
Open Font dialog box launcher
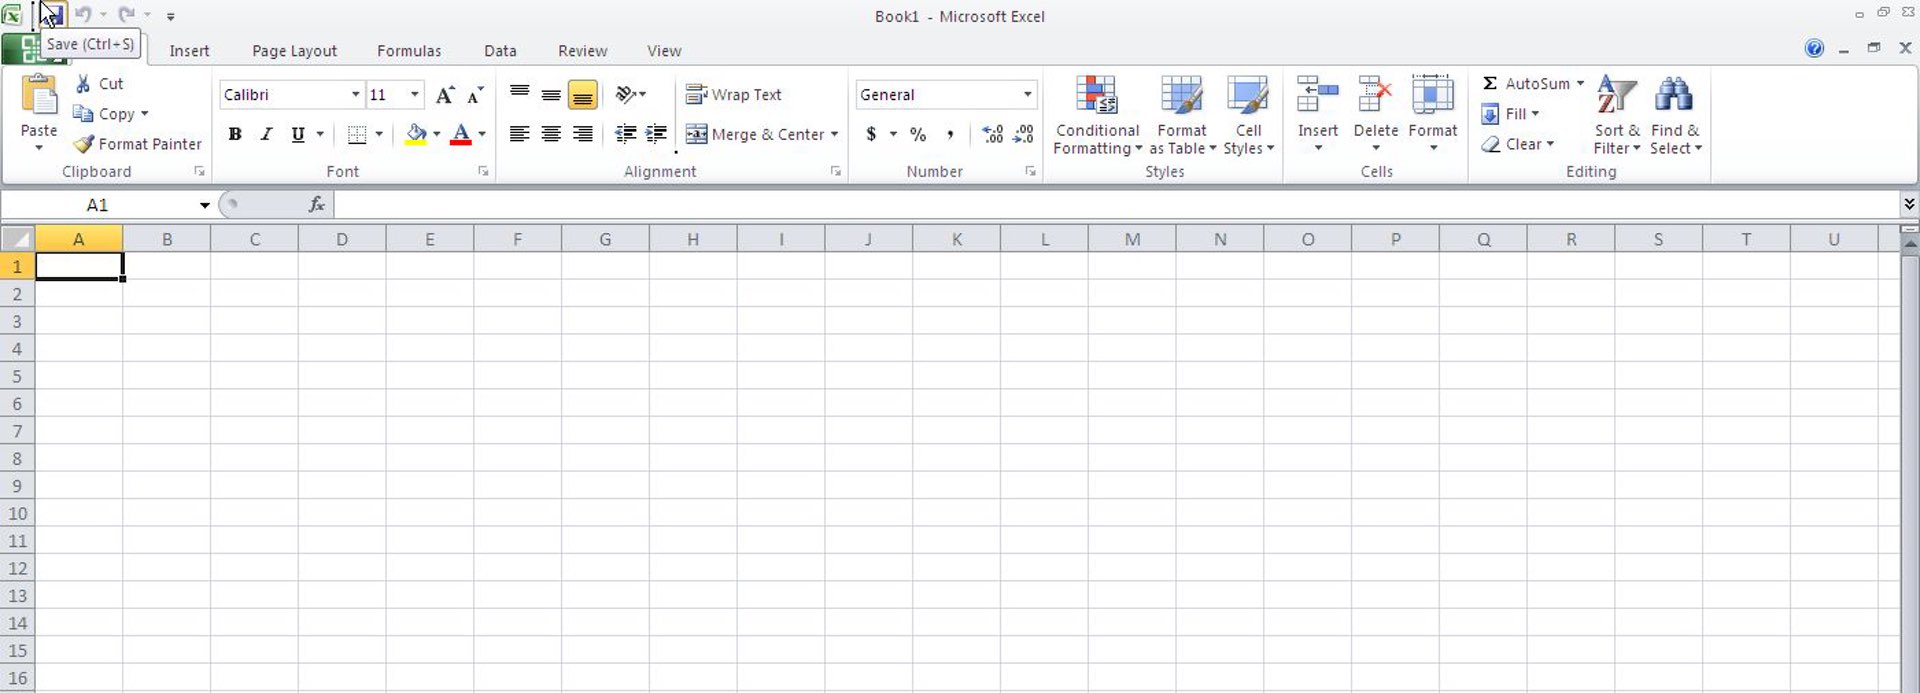[x=483, y=172]
